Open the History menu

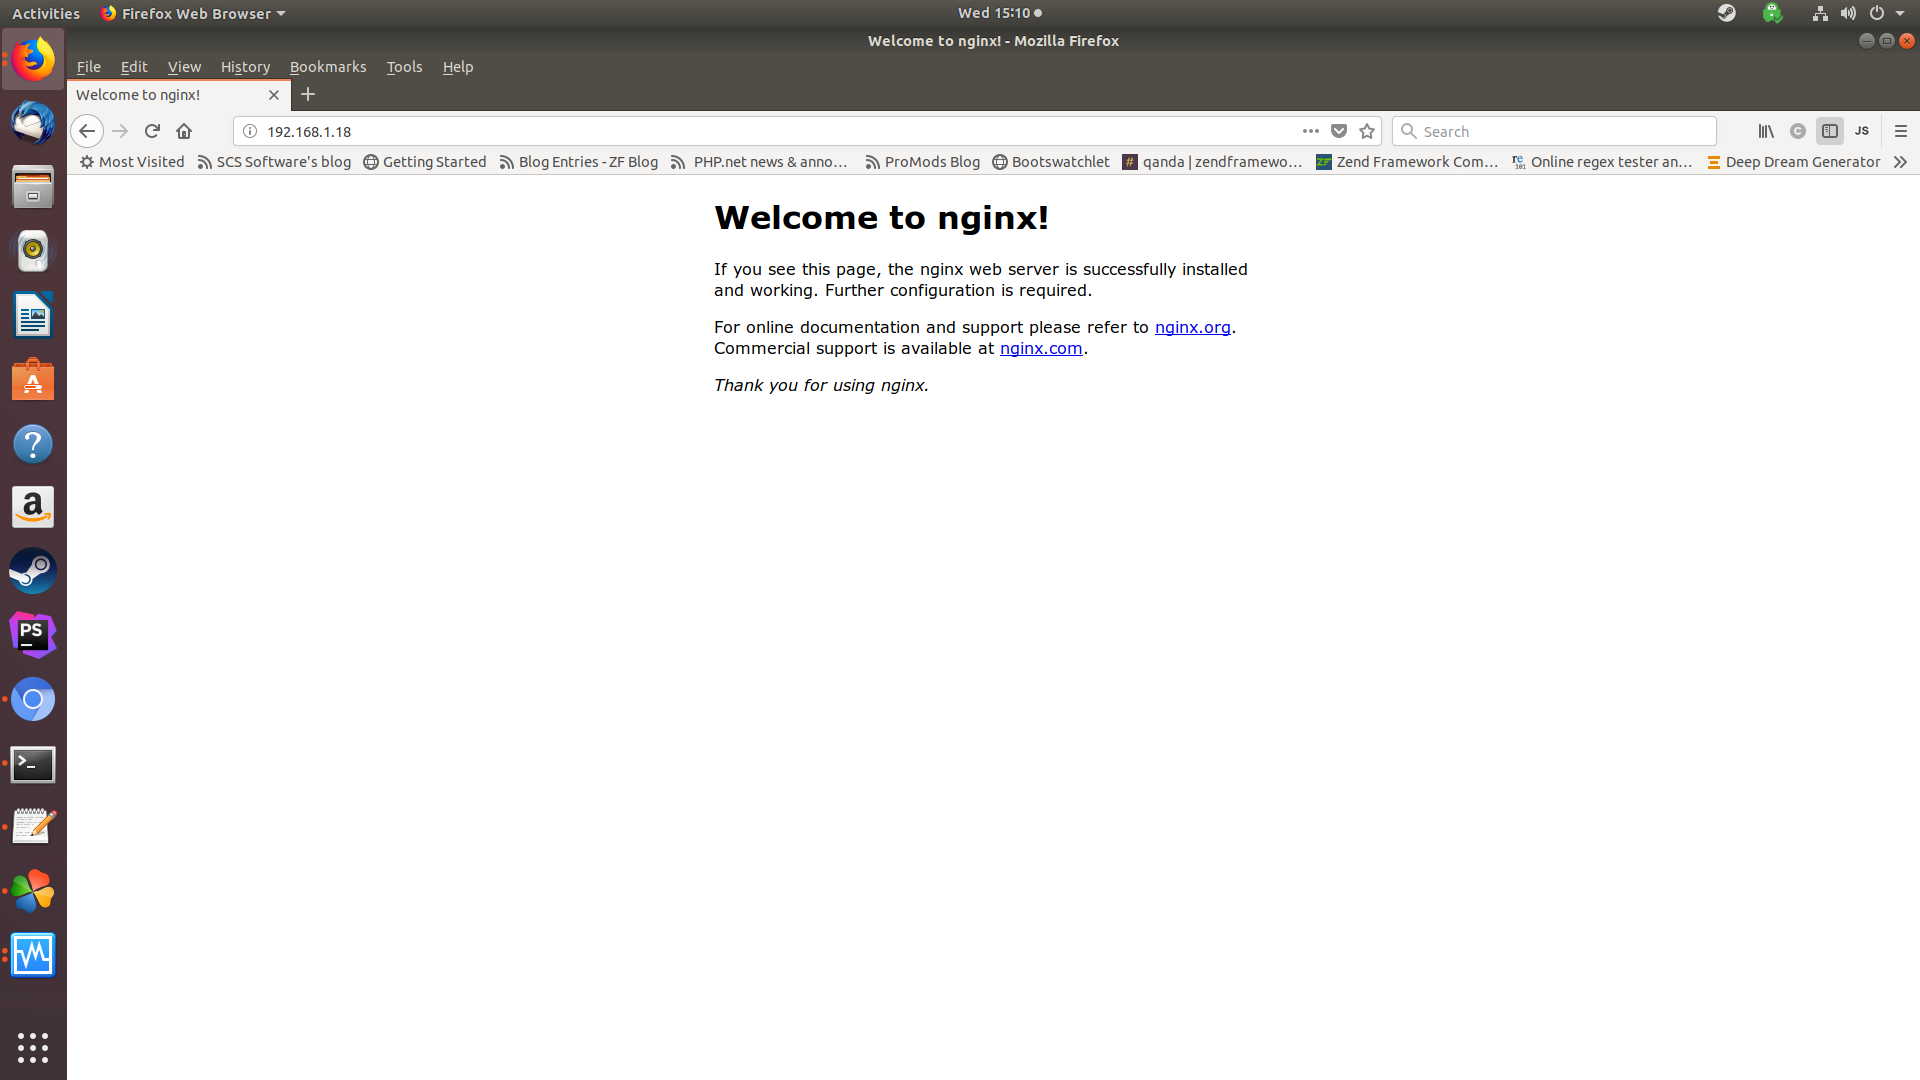tap(245, 67)
